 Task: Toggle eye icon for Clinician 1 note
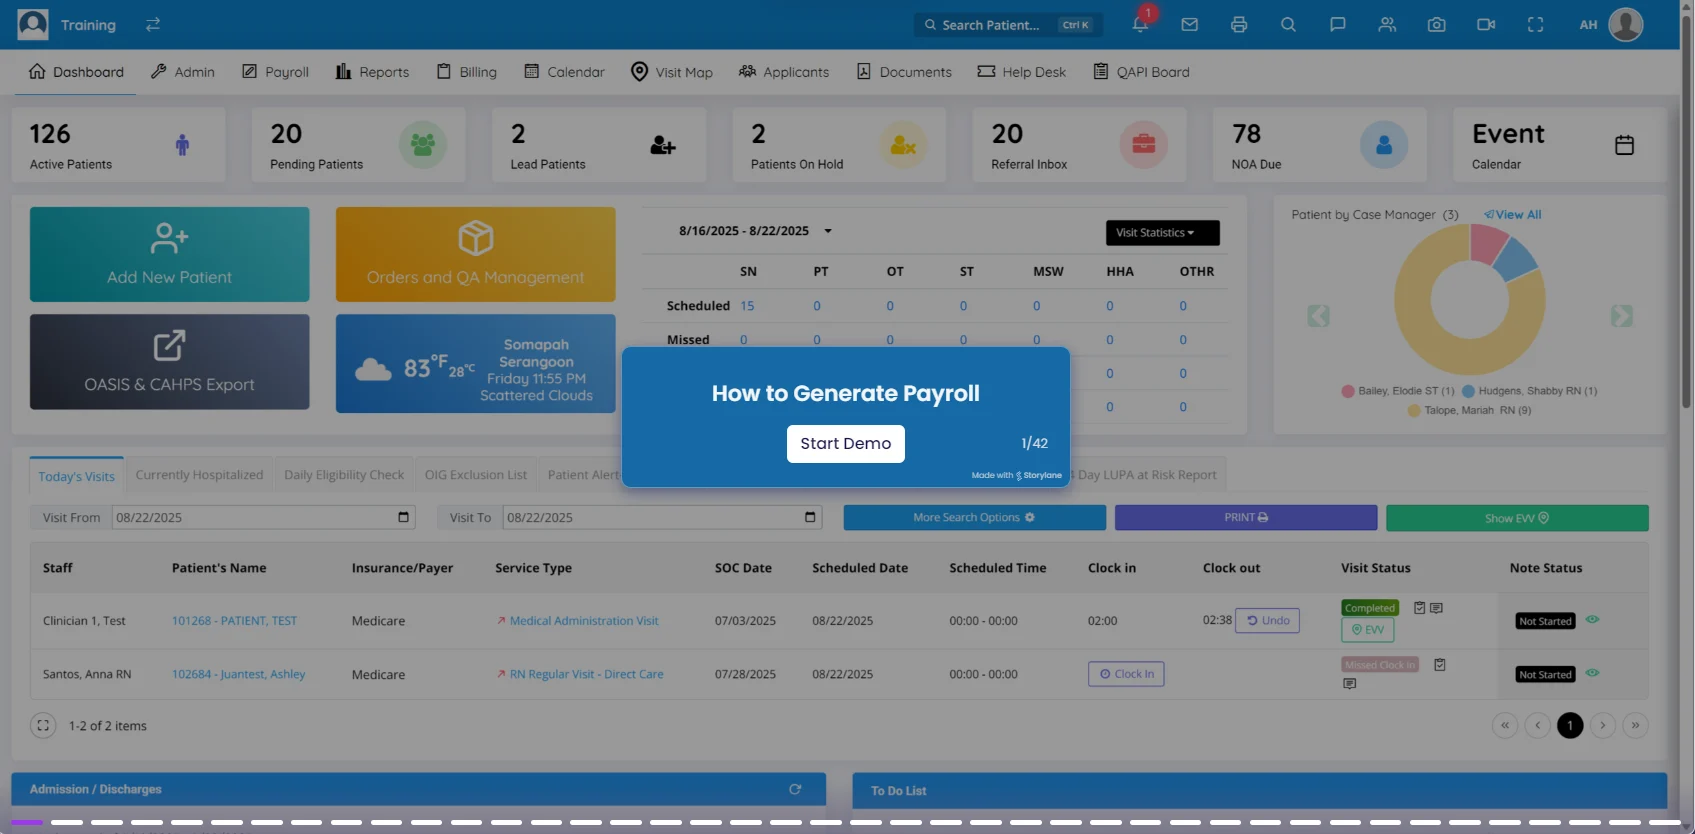(x=1592, y=620)
